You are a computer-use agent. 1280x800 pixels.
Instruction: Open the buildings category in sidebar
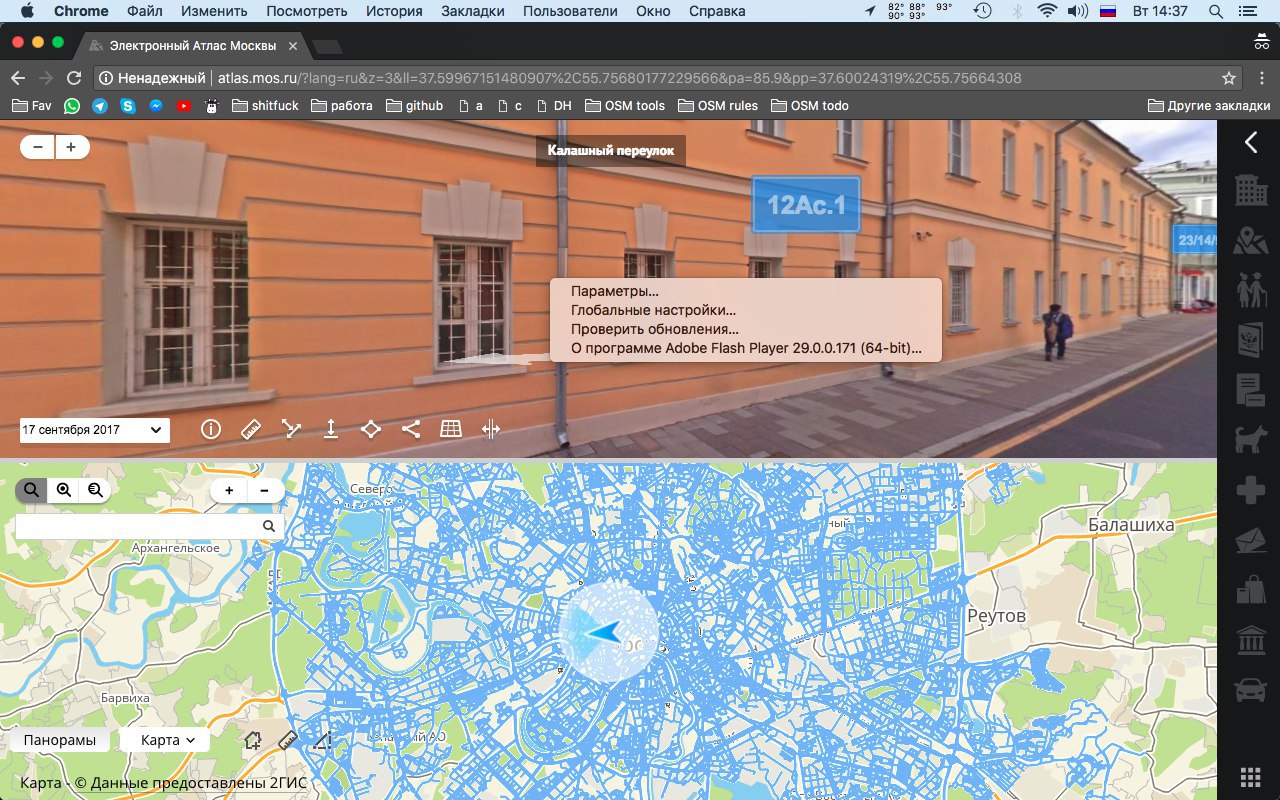pyautogui.click(x=1251, y=190)
